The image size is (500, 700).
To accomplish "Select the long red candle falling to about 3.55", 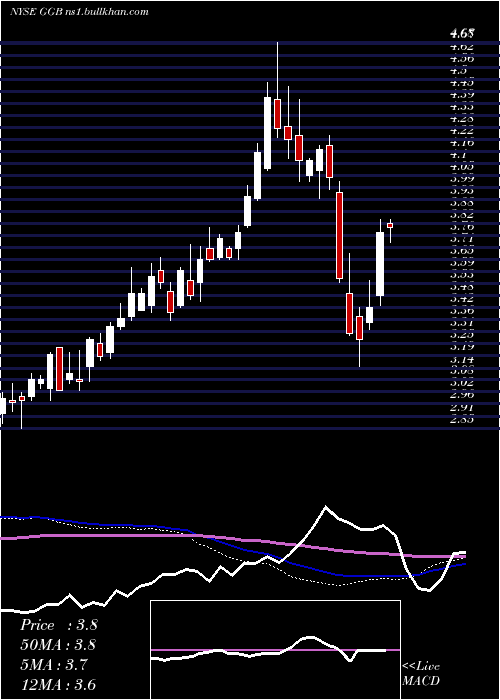I will [x=339, y=236].
